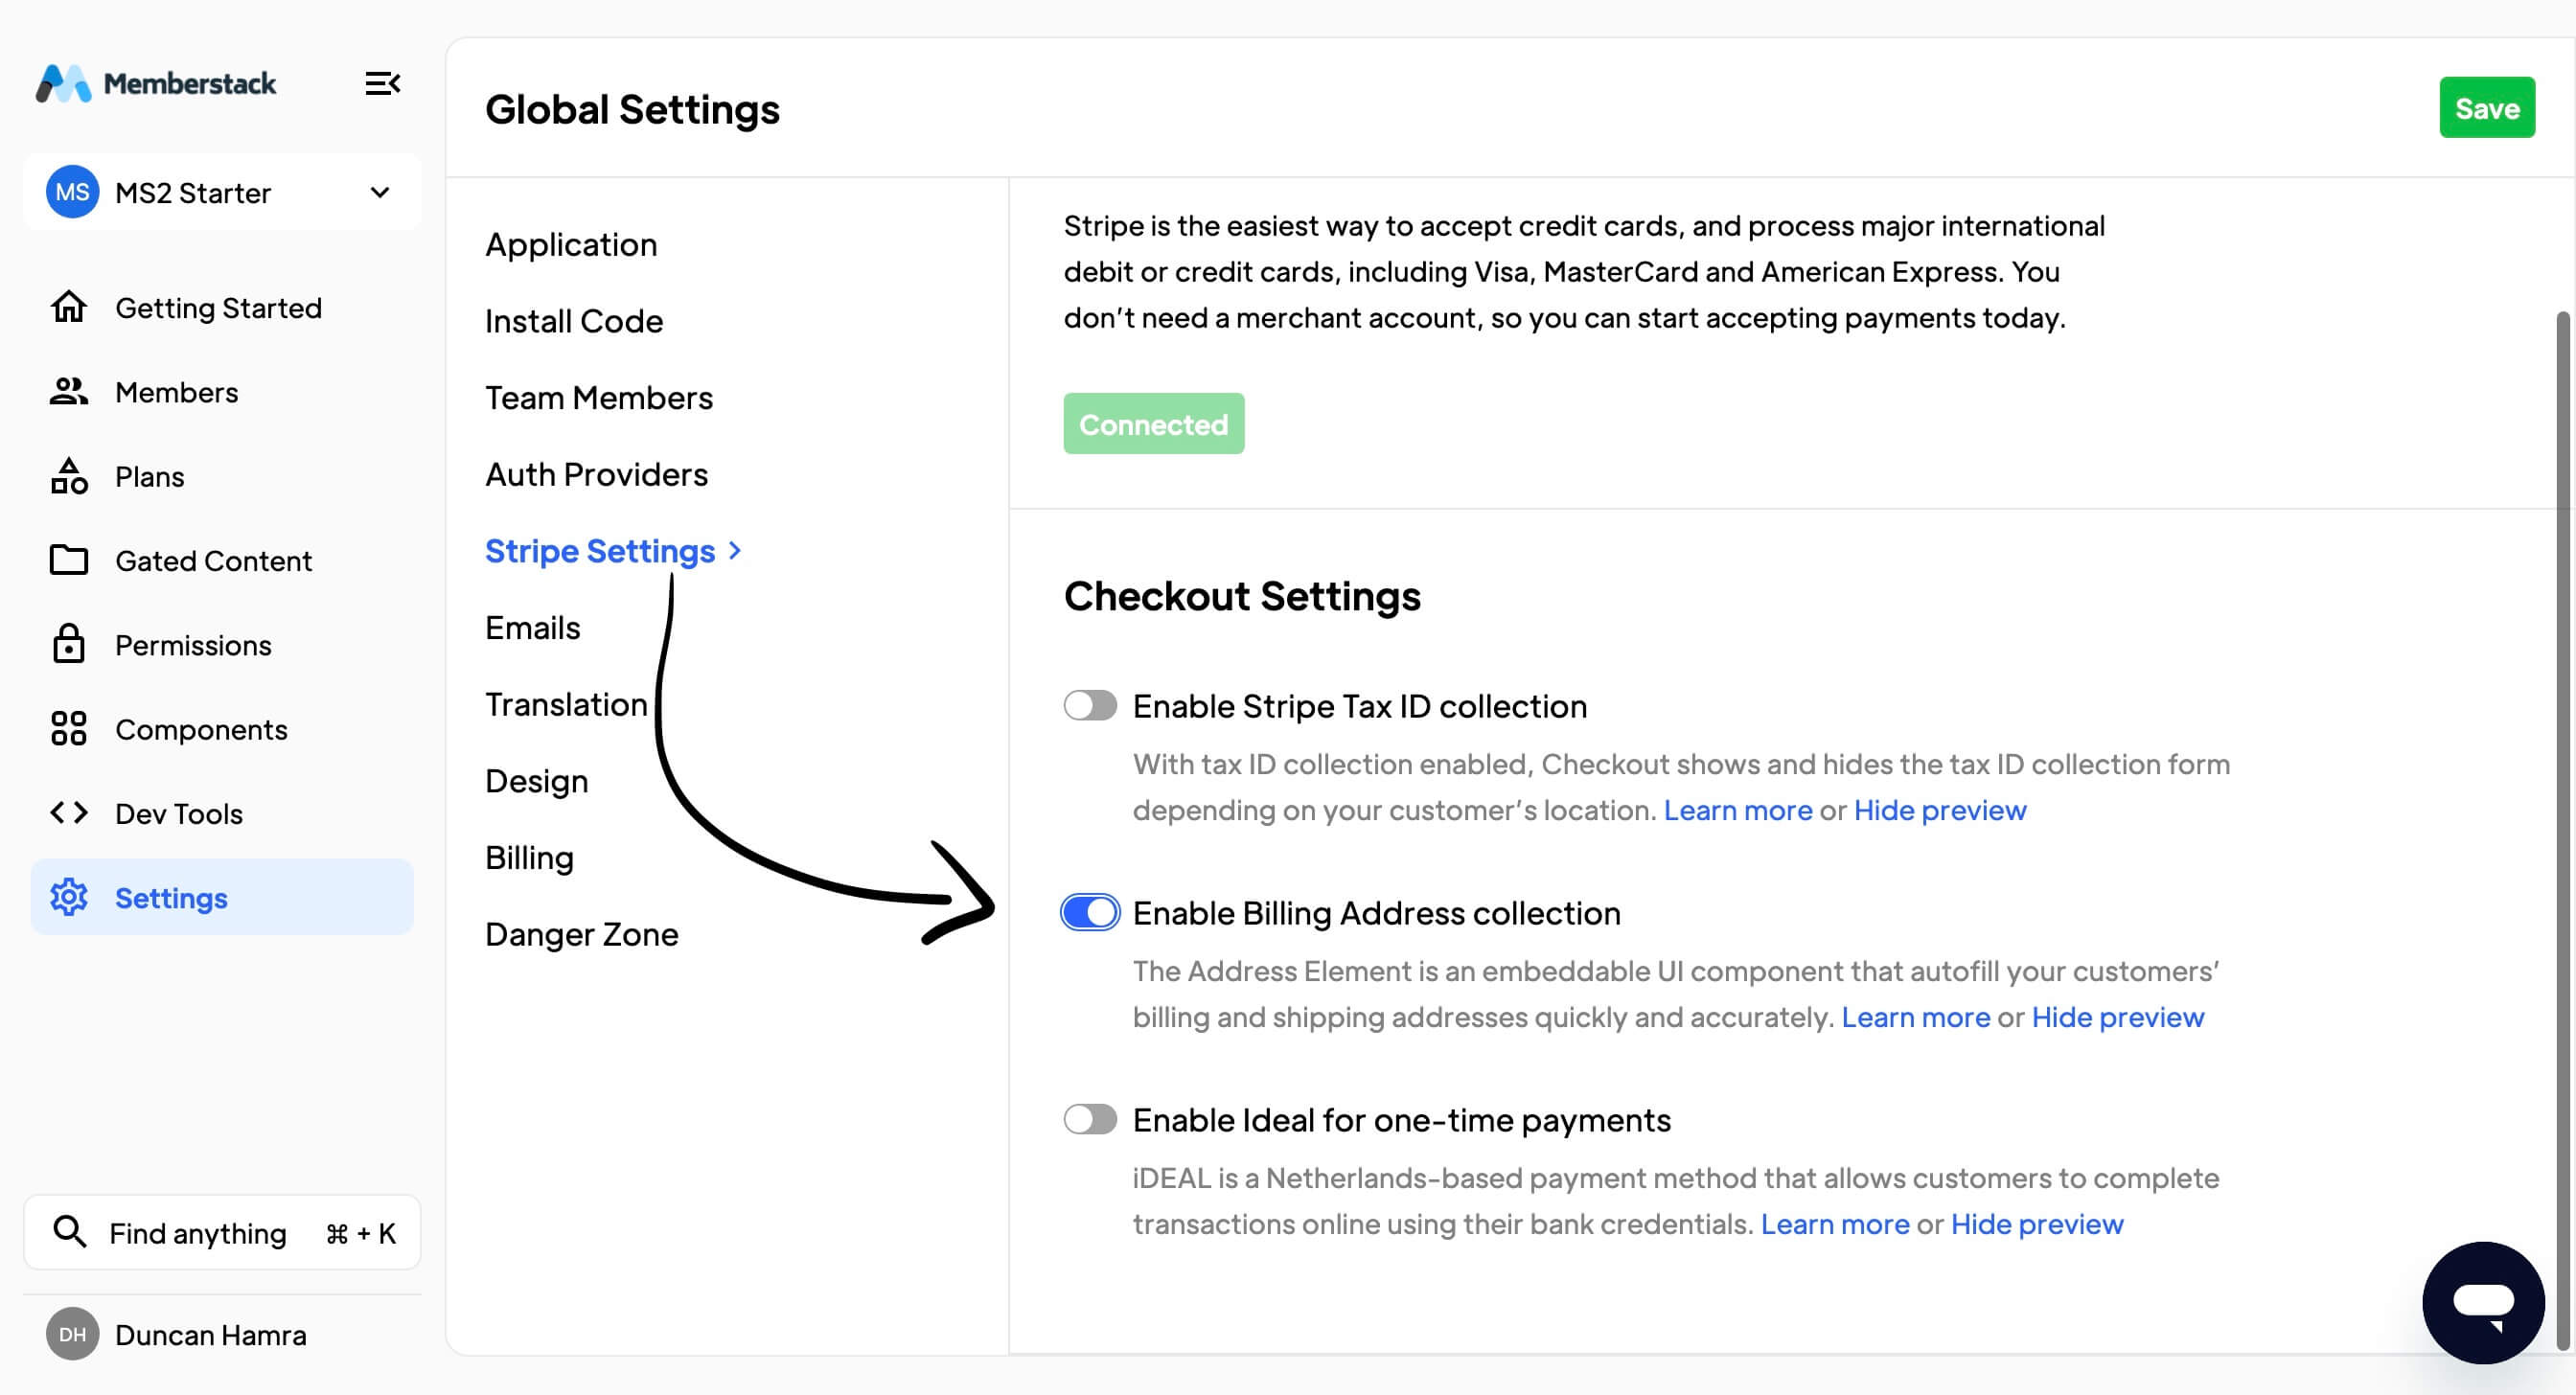Image resolution: width=2576 pixels, height=1395 pixels.
Task: Hide preview for iDEAL payments
Action: click(2037, 1224)
